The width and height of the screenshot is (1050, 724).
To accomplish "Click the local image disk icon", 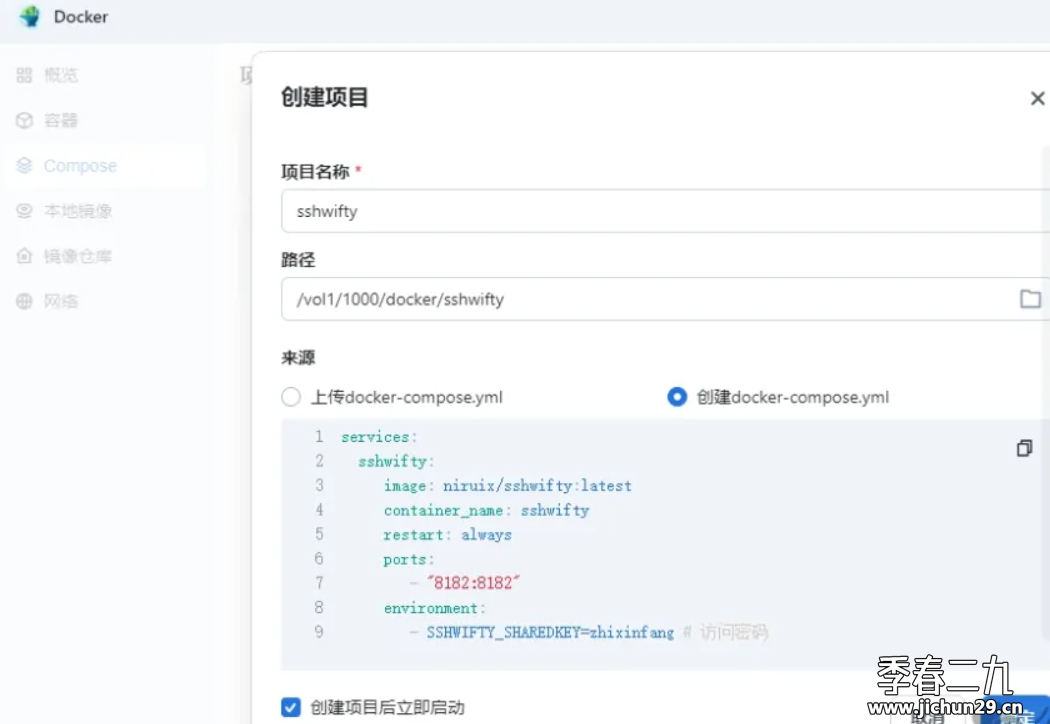I will click(24, 211).
